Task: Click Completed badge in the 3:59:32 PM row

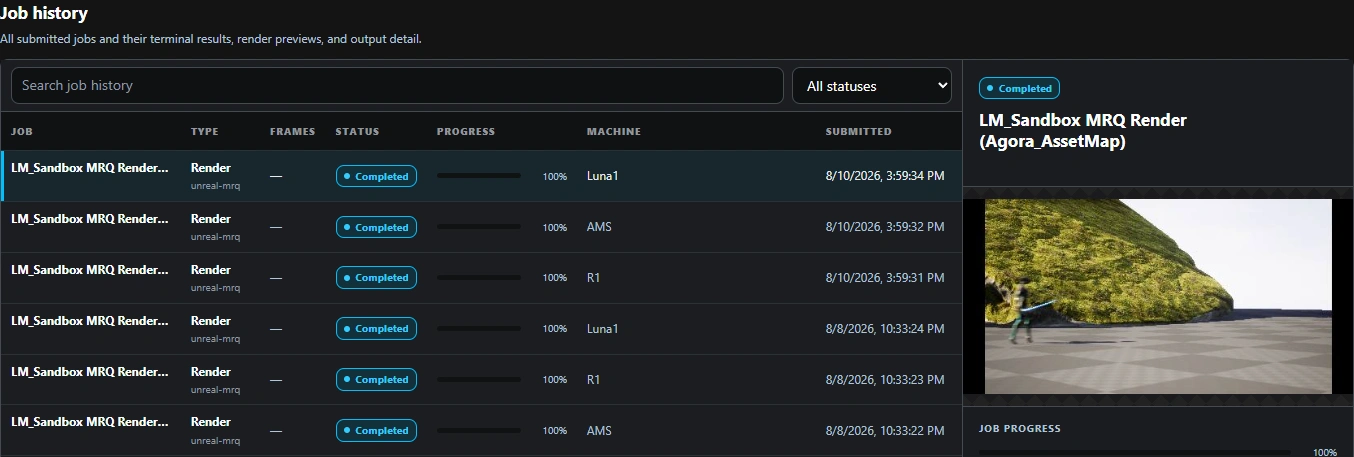Action: 376,227
